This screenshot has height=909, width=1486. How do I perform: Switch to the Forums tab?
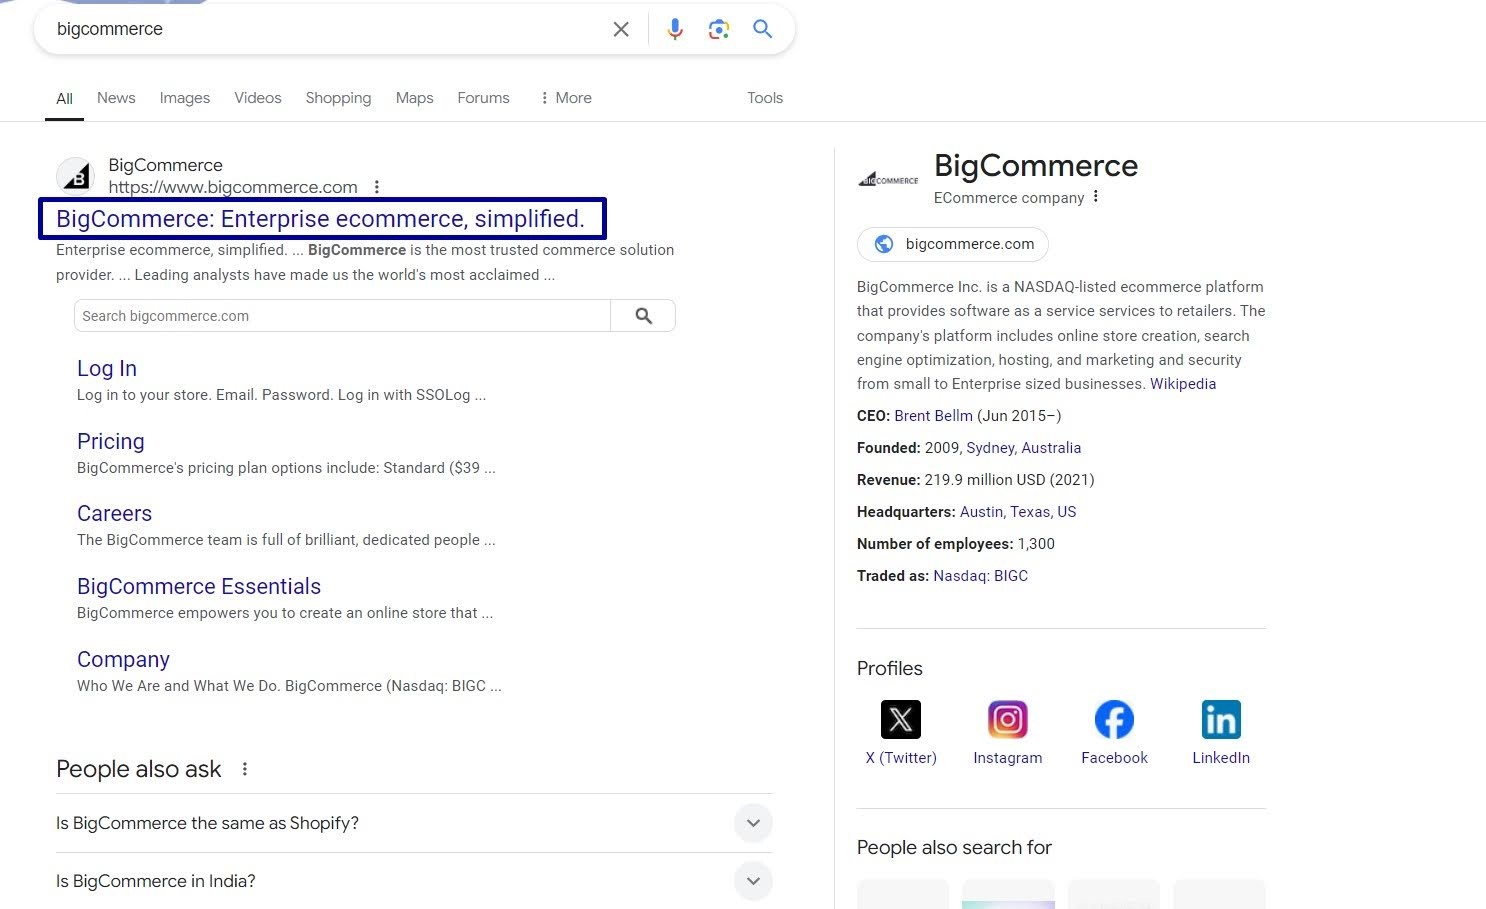point(483,98)
